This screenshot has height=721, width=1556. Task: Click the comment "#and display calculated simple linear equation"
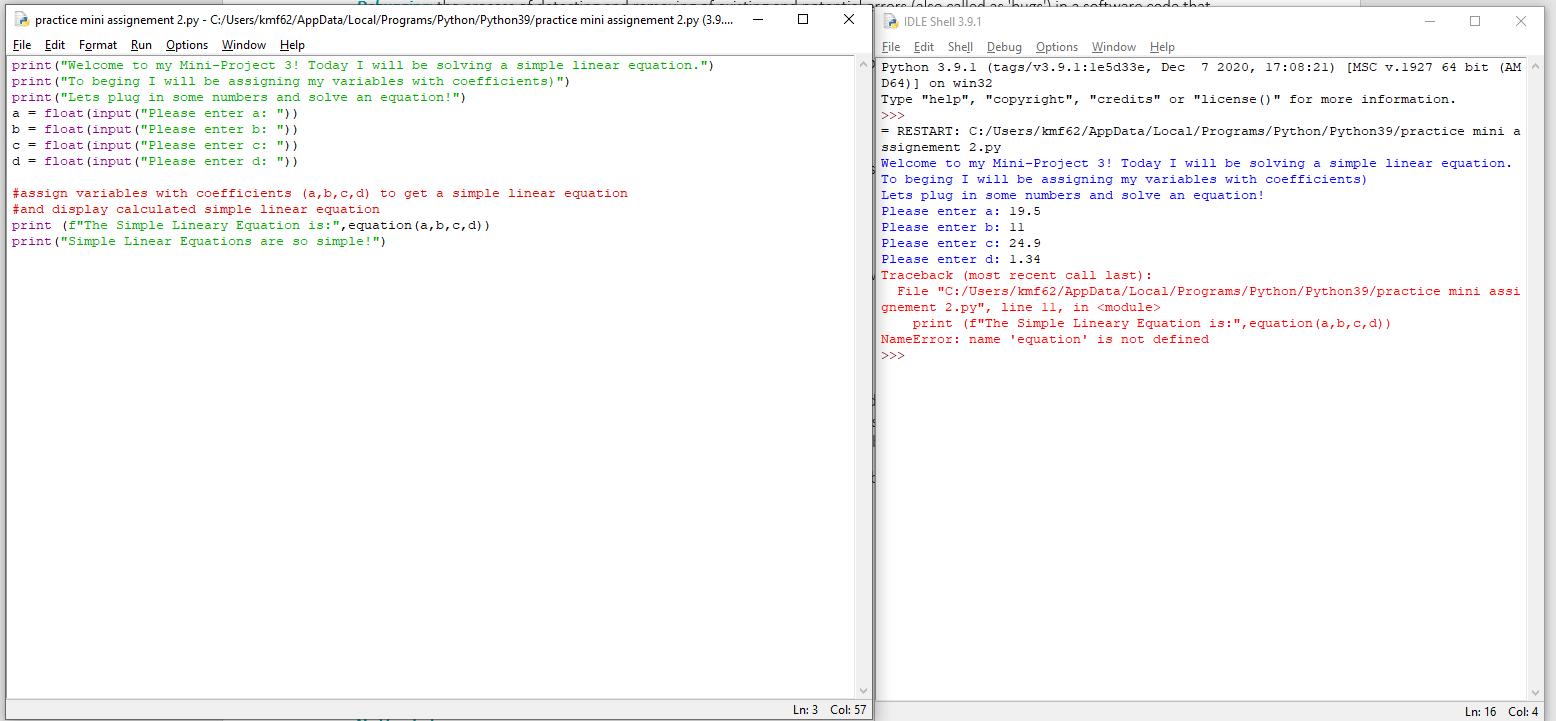[x=196, y=209]
